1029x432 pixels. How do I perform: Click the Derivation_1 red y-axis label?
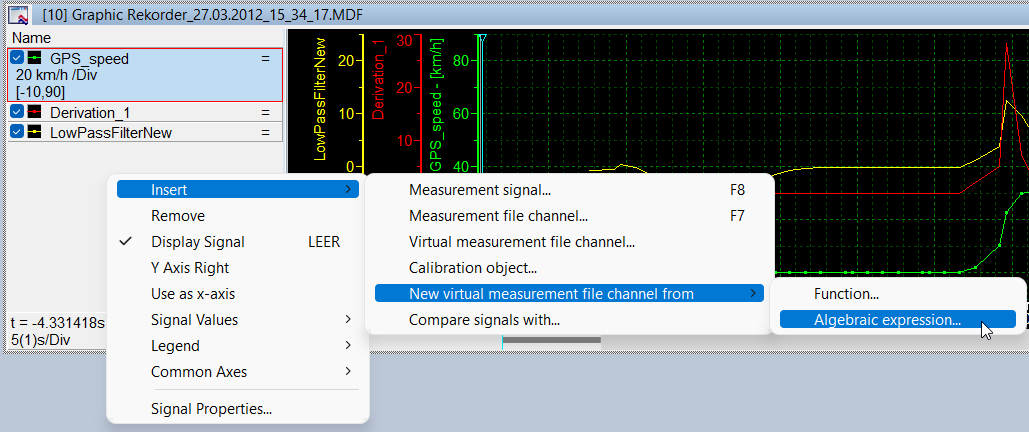[379, 77]
